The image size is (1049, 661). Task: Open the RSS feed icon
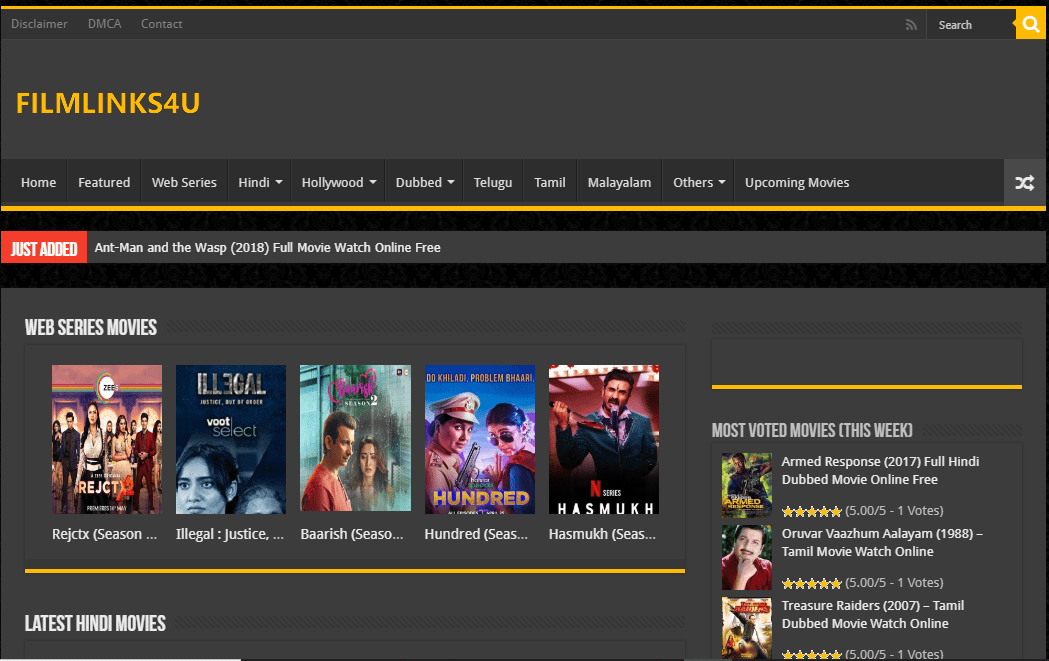point(911,25)
